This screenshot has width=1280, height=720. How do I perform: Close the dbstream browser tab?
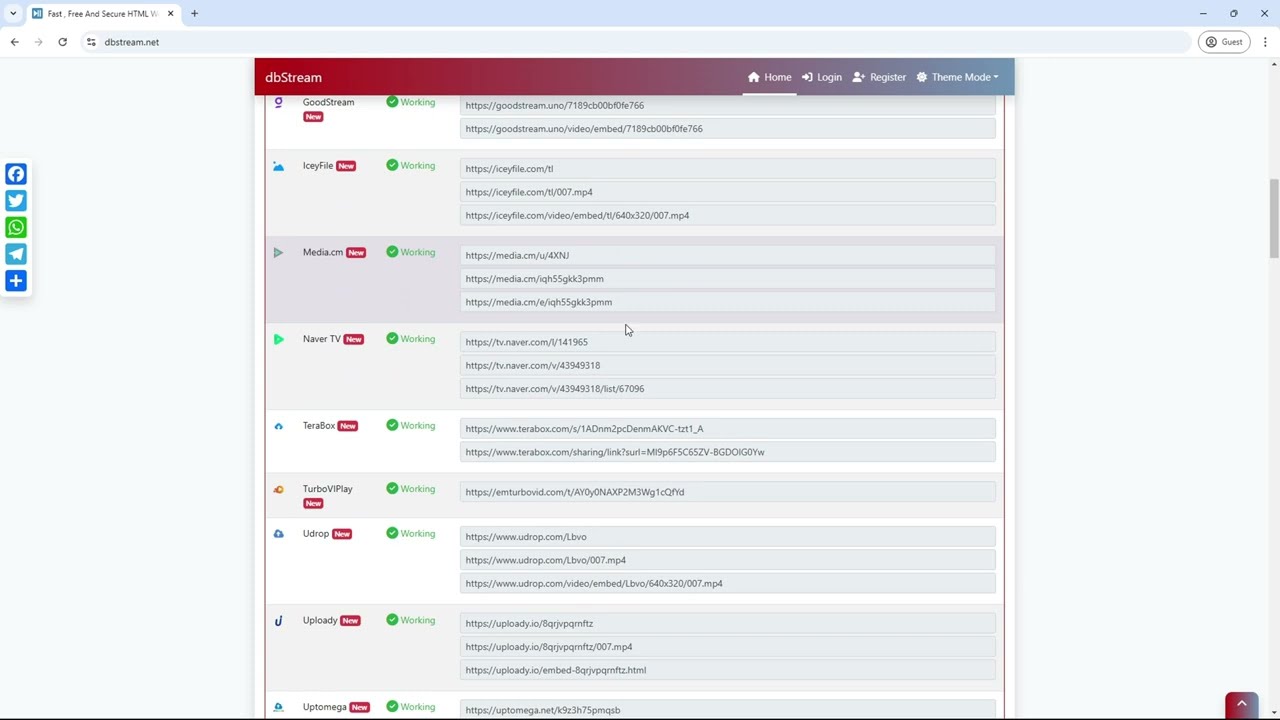click(x=170, y=14)
